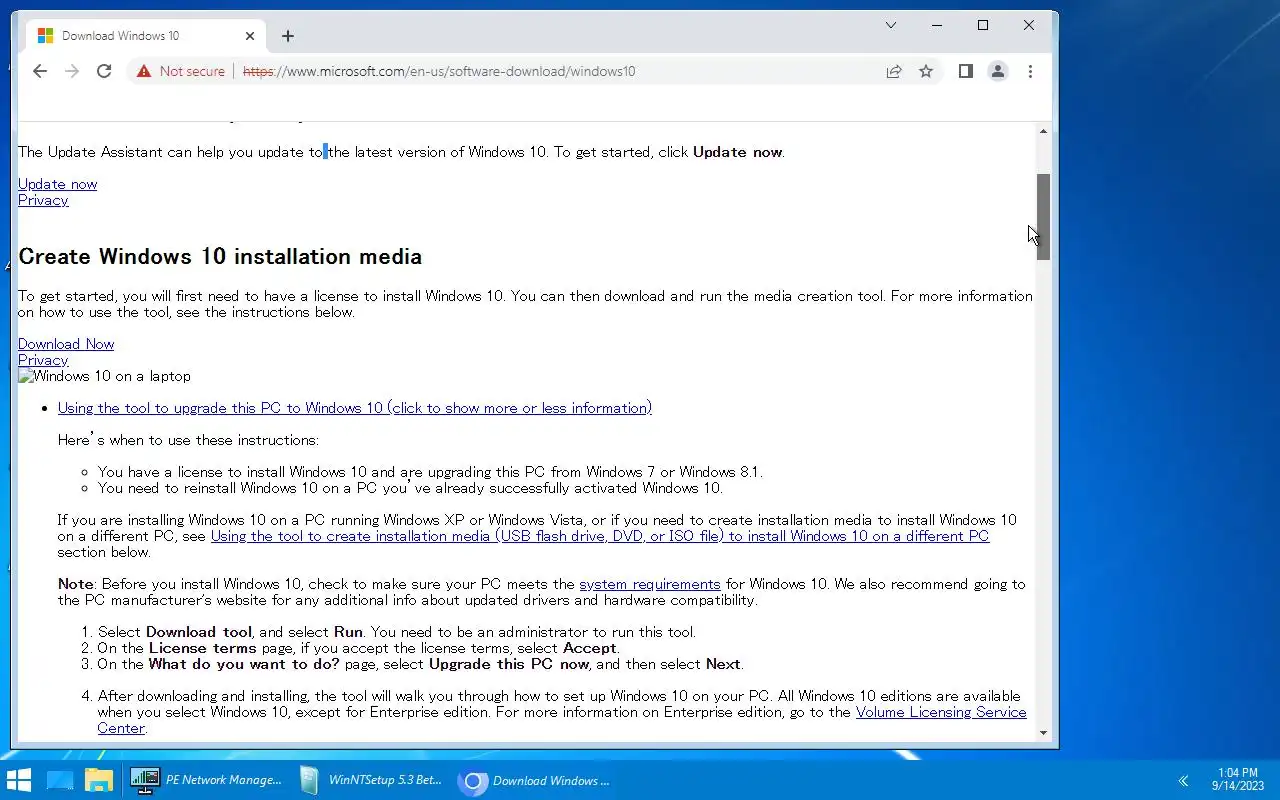Open the system requirements link
The width and height of the screenshot is (1280, 800).
(x=650, y=584)
